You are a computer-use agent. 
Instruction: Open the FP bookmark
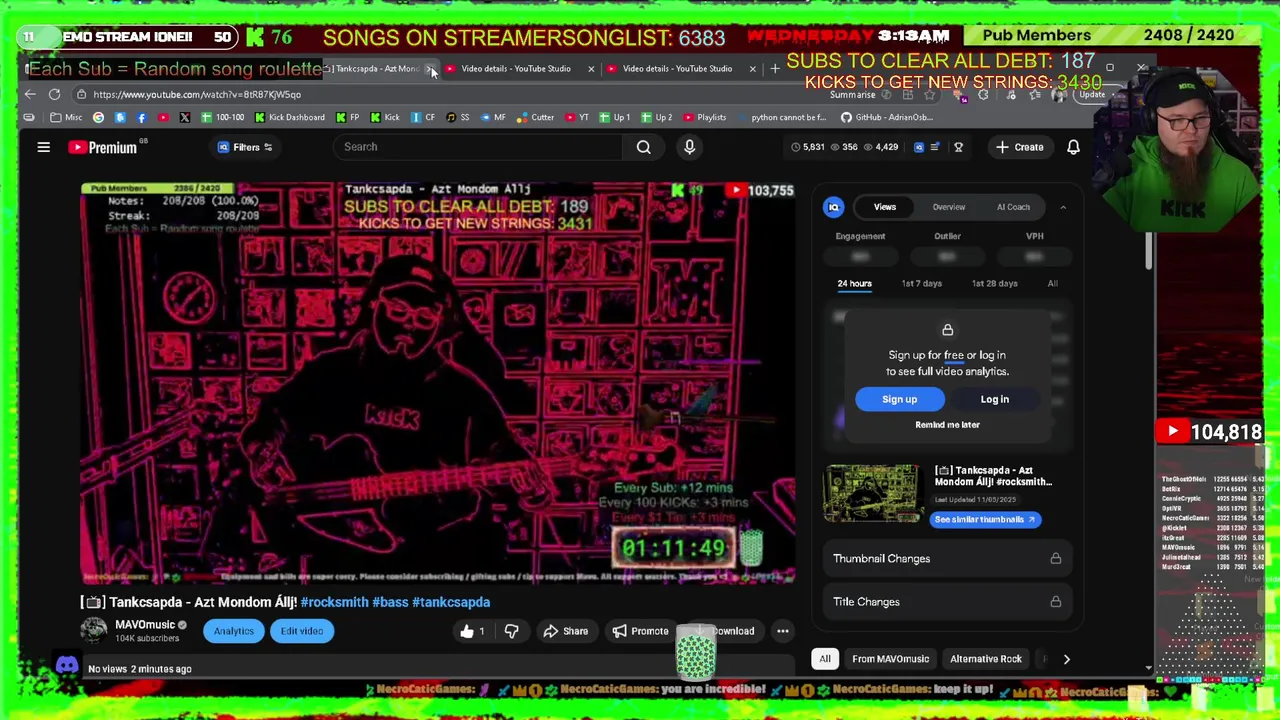tap(347, 117)
